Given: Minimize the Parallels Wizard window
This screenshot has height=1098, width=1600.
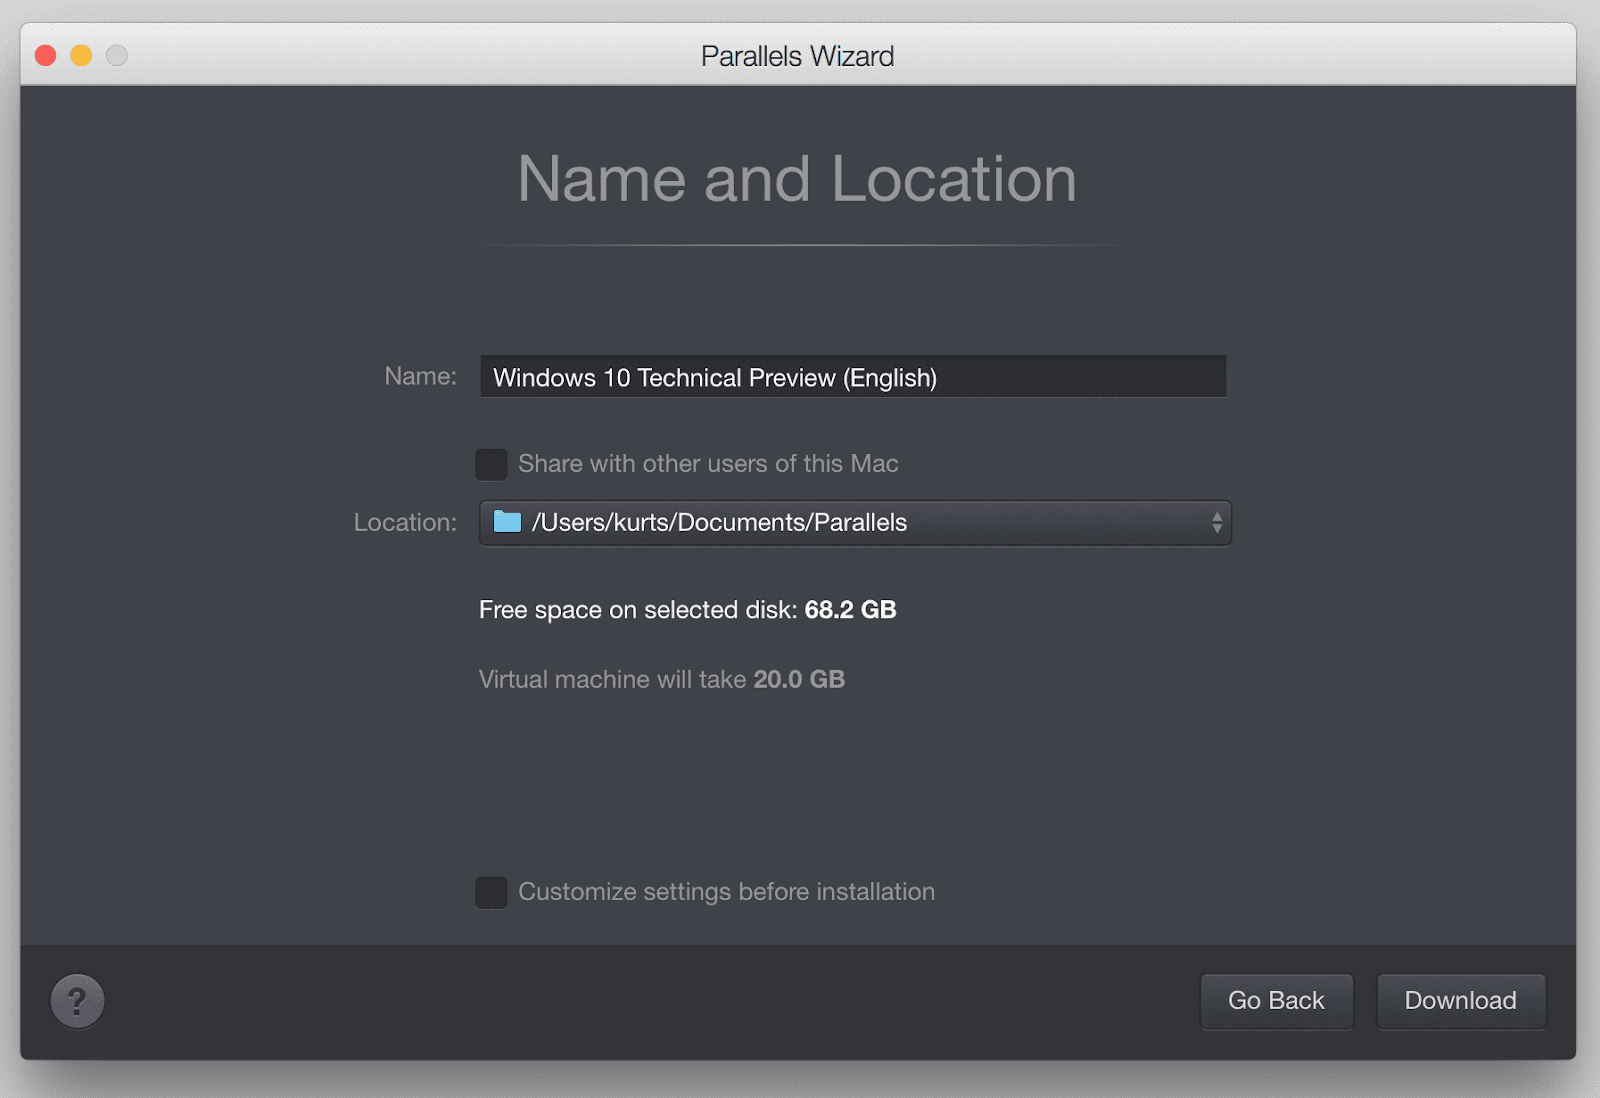Looking at the screenshot, I should click(x=81, y=55).
